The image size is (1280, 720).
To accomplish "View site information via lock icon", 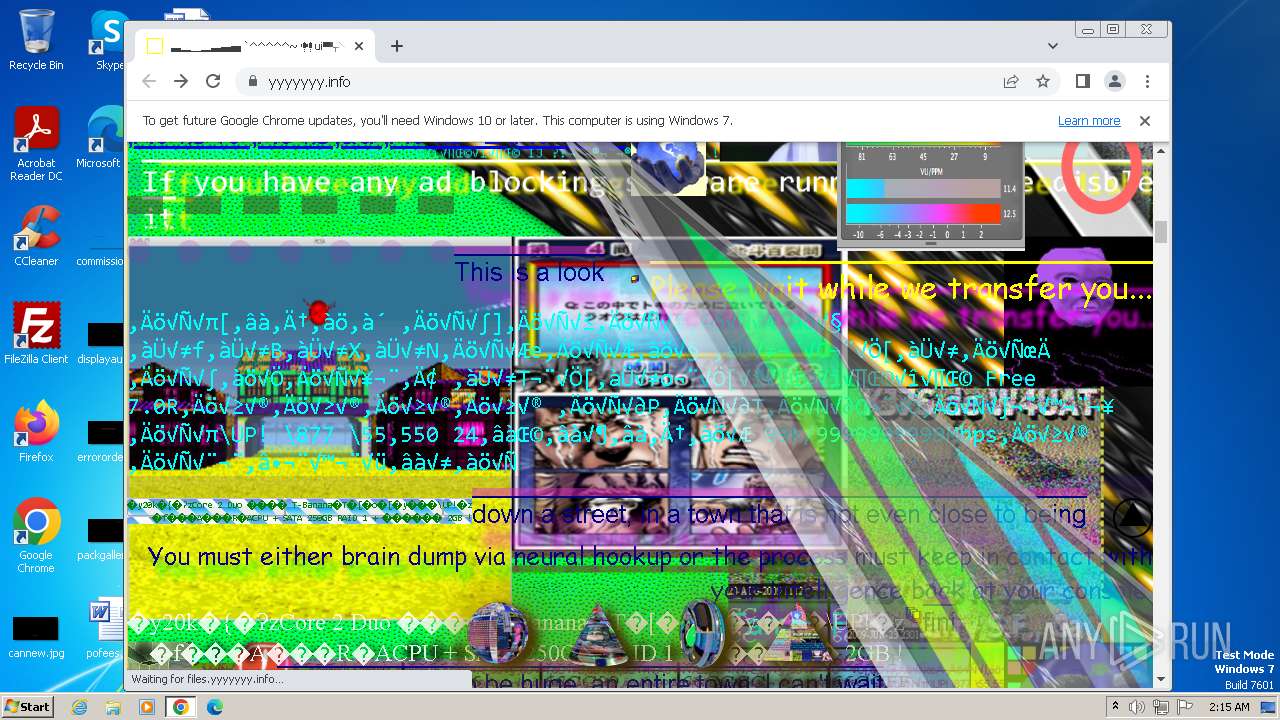I will pyautogui.click(x=252, y=82).
